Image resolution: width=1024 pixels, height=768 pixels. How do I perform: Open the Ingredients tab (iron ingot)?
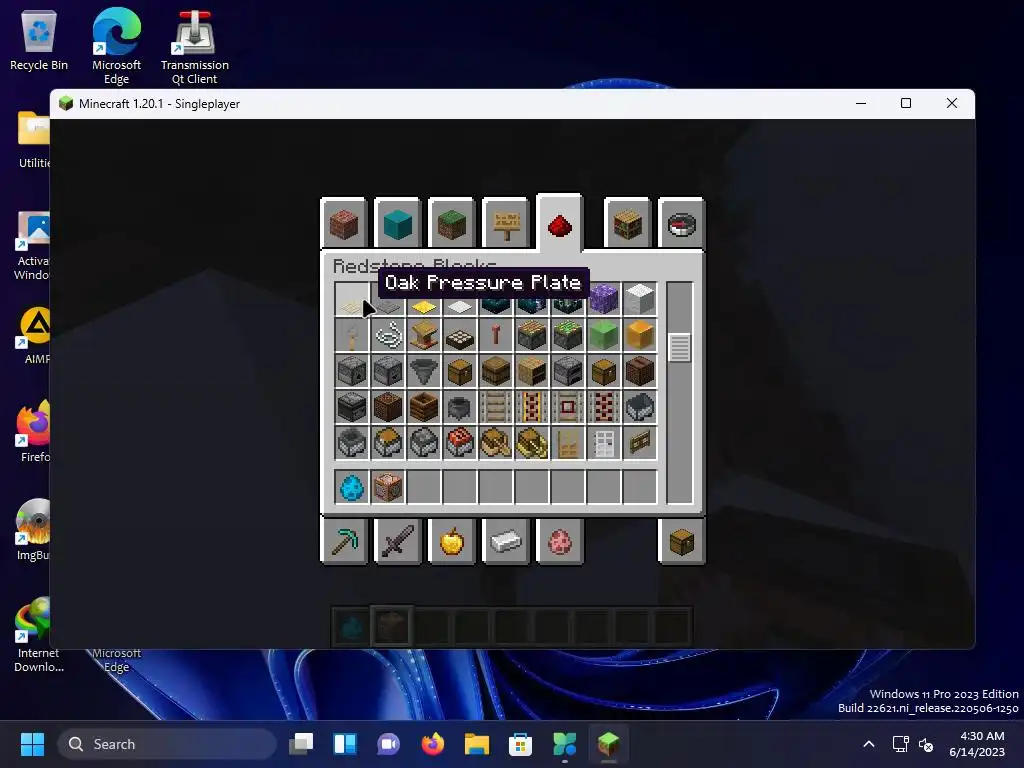pyautogui.click(x=505, y=541)
